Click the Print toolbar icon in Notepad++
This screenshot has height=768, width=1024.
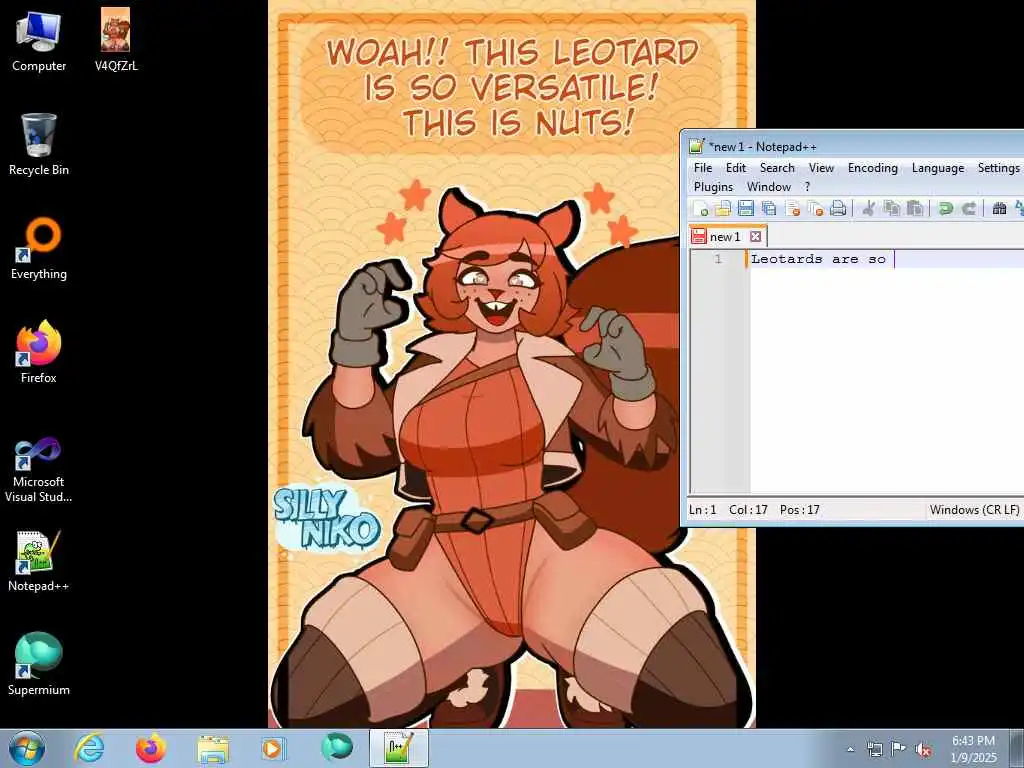(839, 208)
